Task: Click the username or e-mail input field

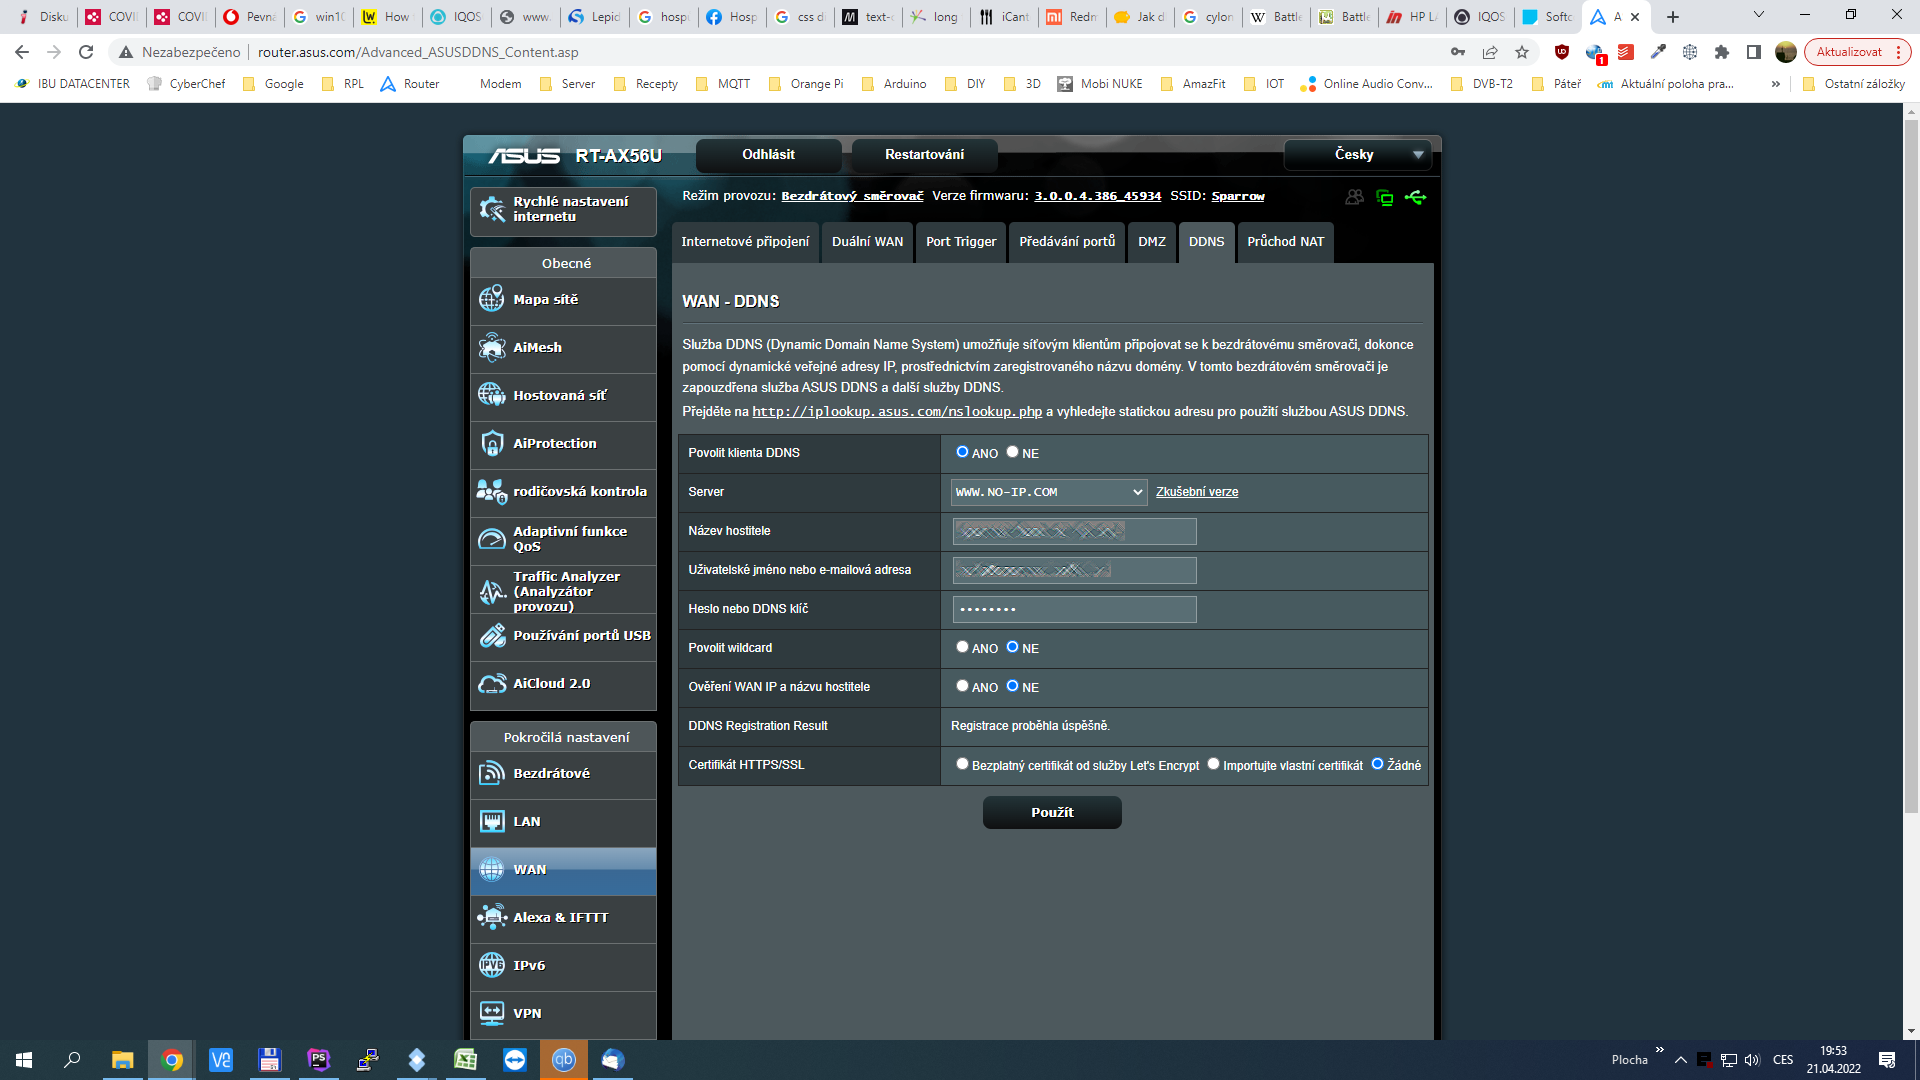Action: (1074, 570)
